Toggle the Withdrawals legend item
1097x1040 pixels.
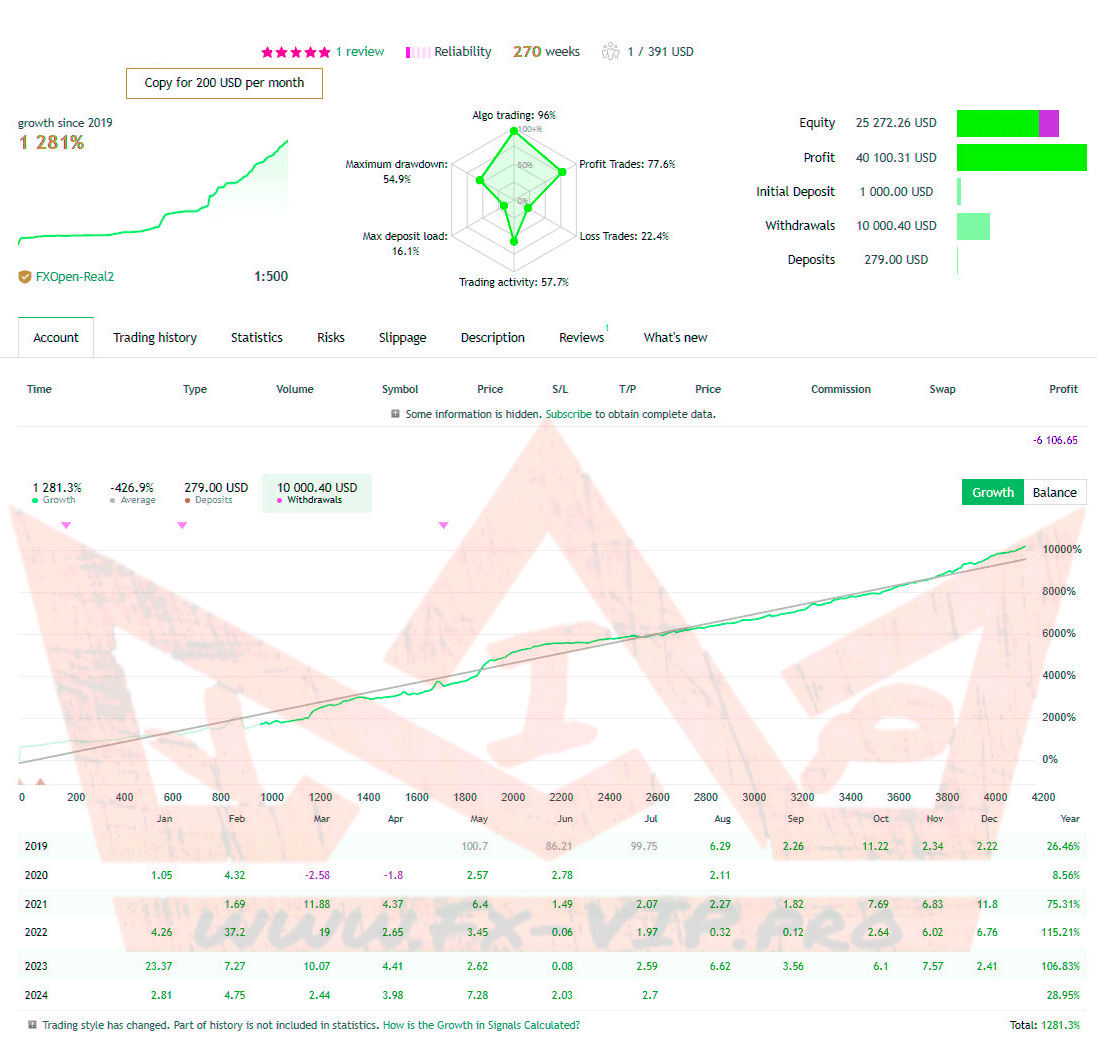coord(316,493)
